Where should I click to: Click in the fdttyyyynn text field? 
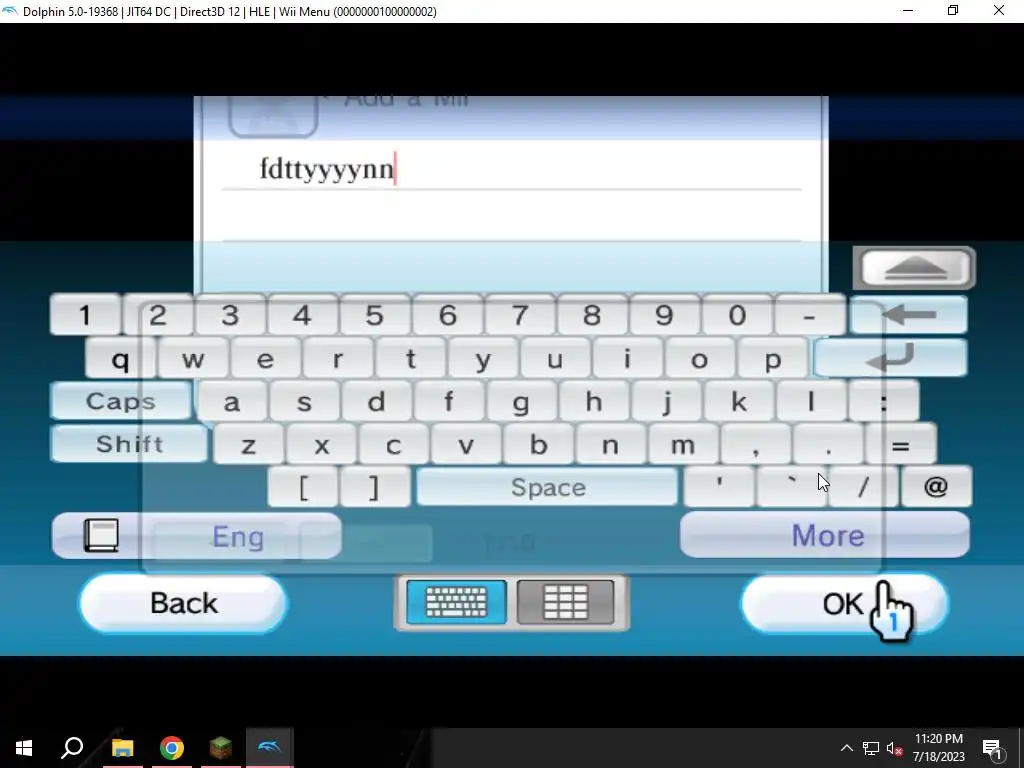pyautogui.click(x=511, y=169)
